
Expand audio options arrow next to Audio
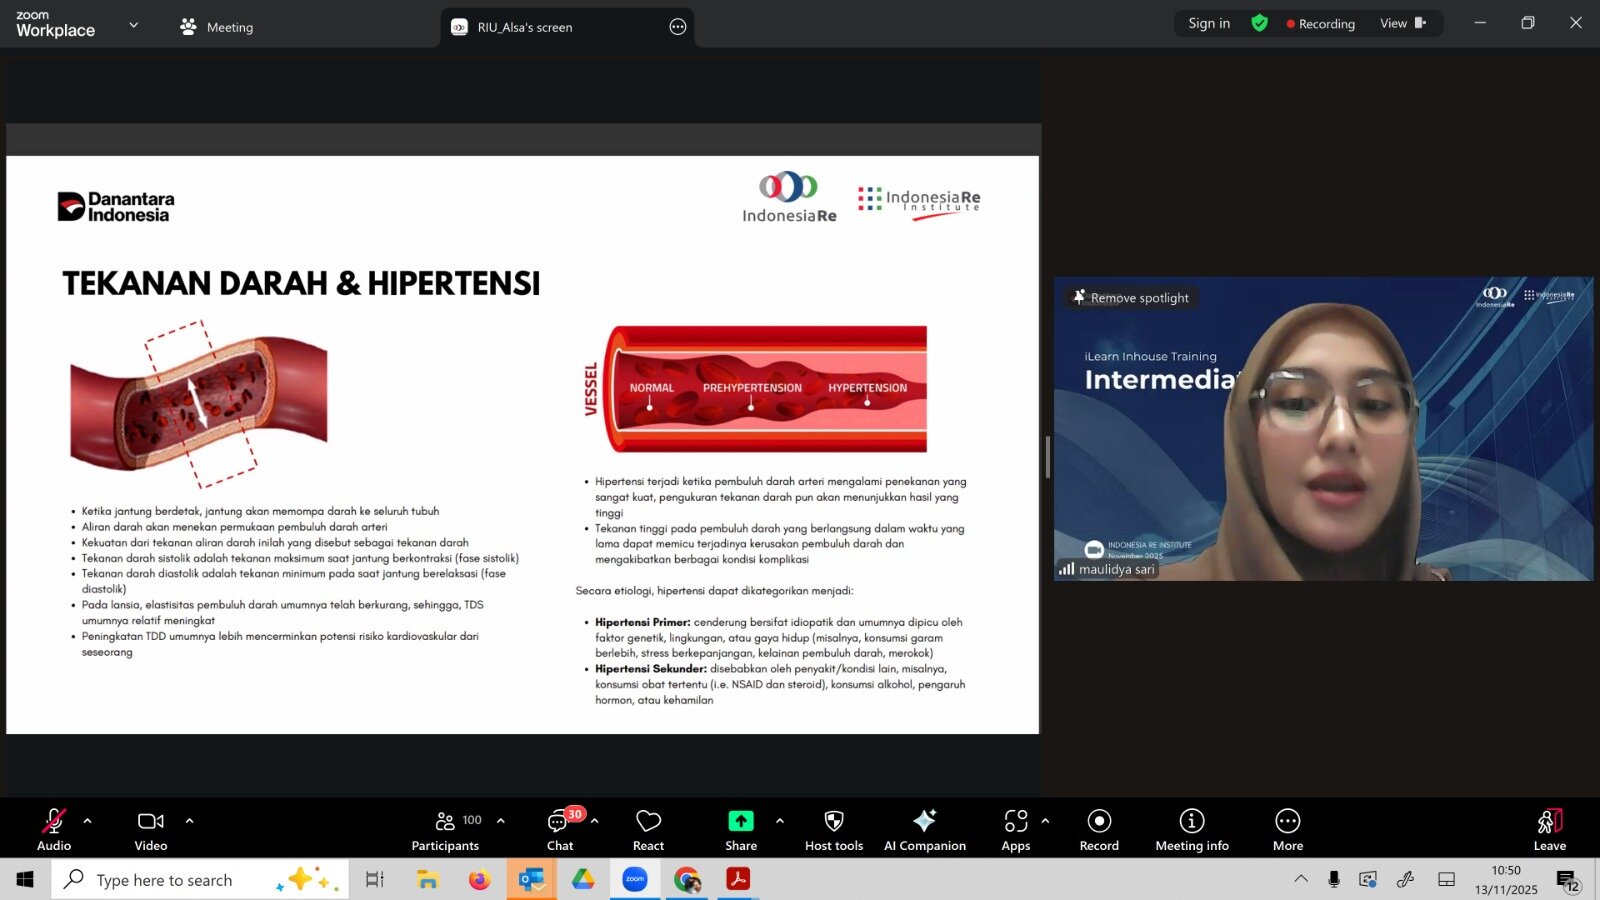[88, 821]
